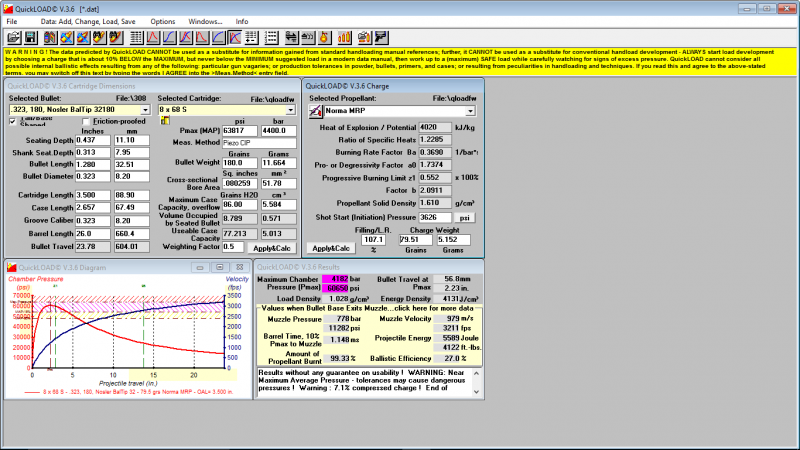The height and width of the screenshot is (450, 800).
Task: Click the Filling/L.R. percent field
Action: click(373, 239)
